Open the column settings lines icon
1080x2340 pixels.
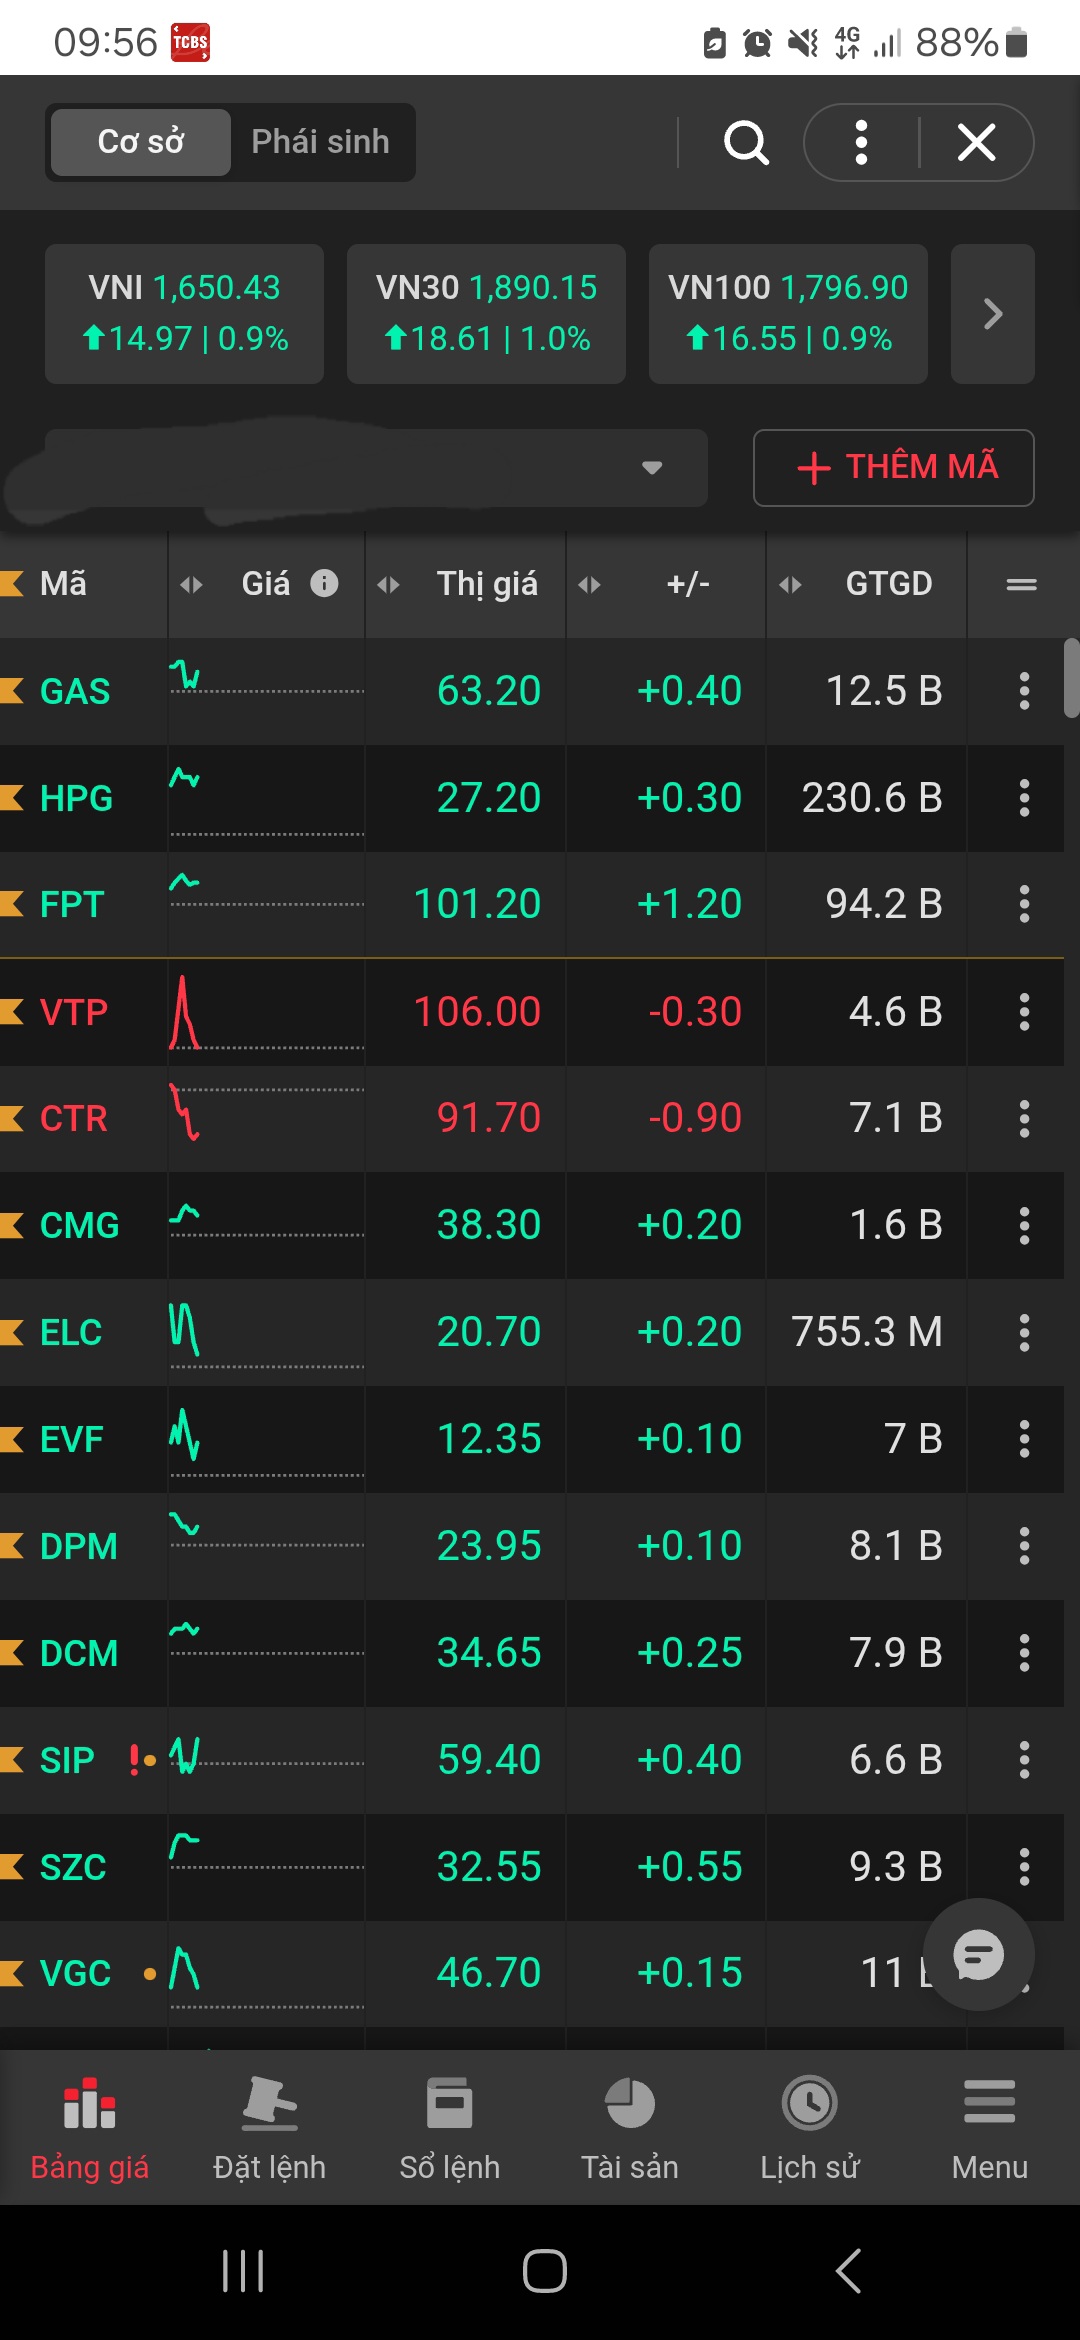coord(1021,584)
